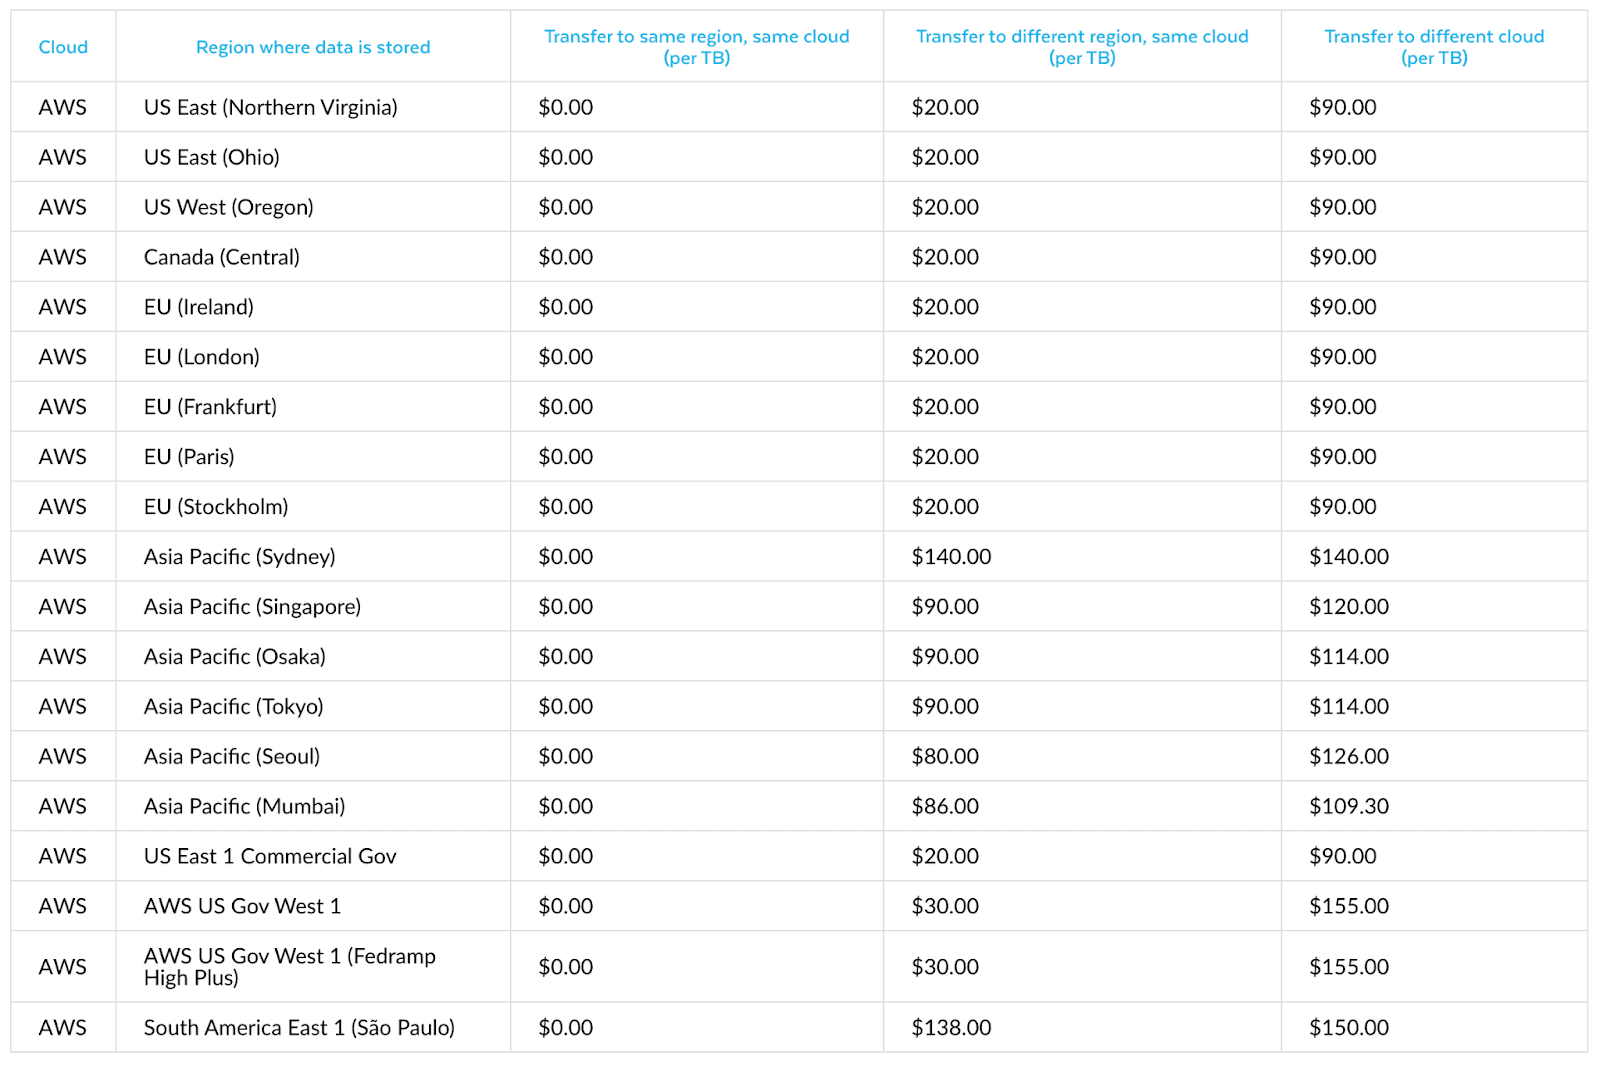Select the Canada (Central) region cell
This screenshot has height=1066, width=1600.
[222, 257]
